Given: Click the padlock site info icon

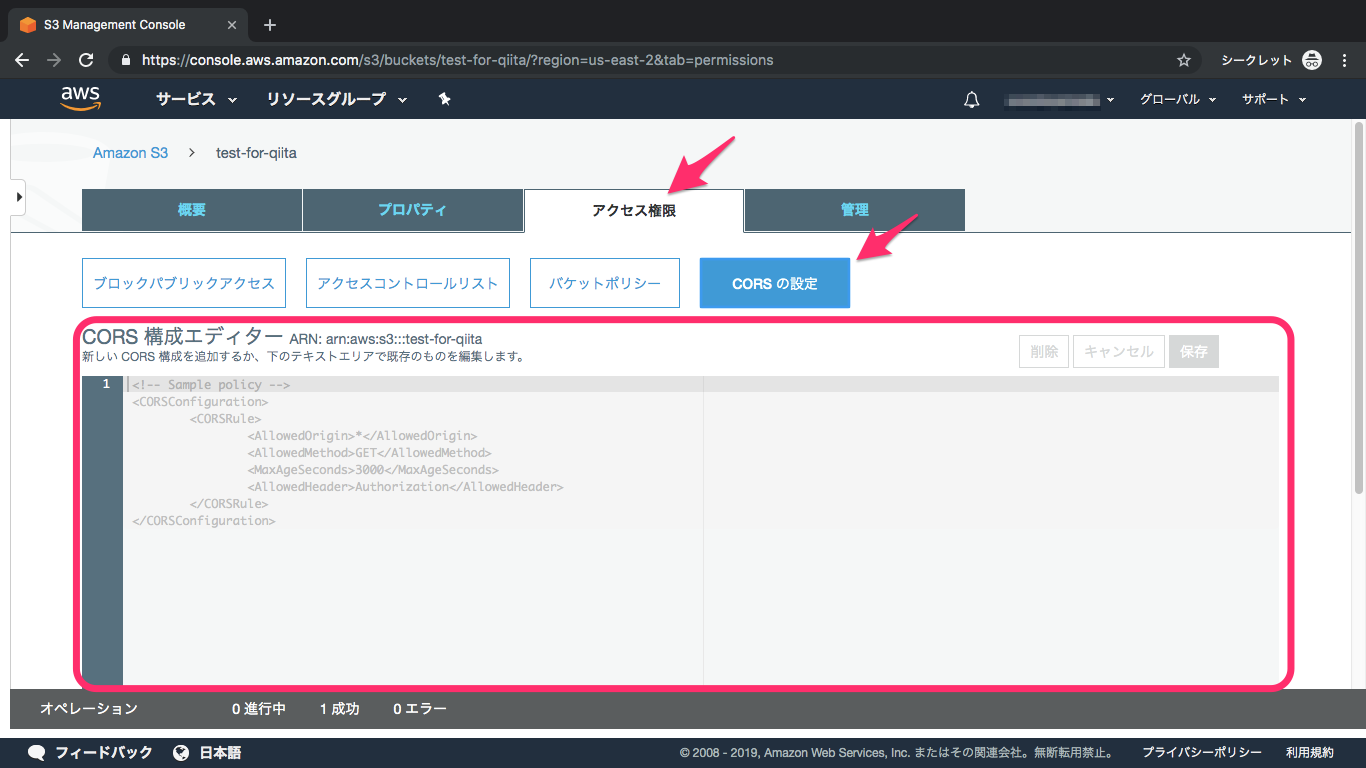Looking at the screenshot, I should pyautogui.click(x=125, y=60).
